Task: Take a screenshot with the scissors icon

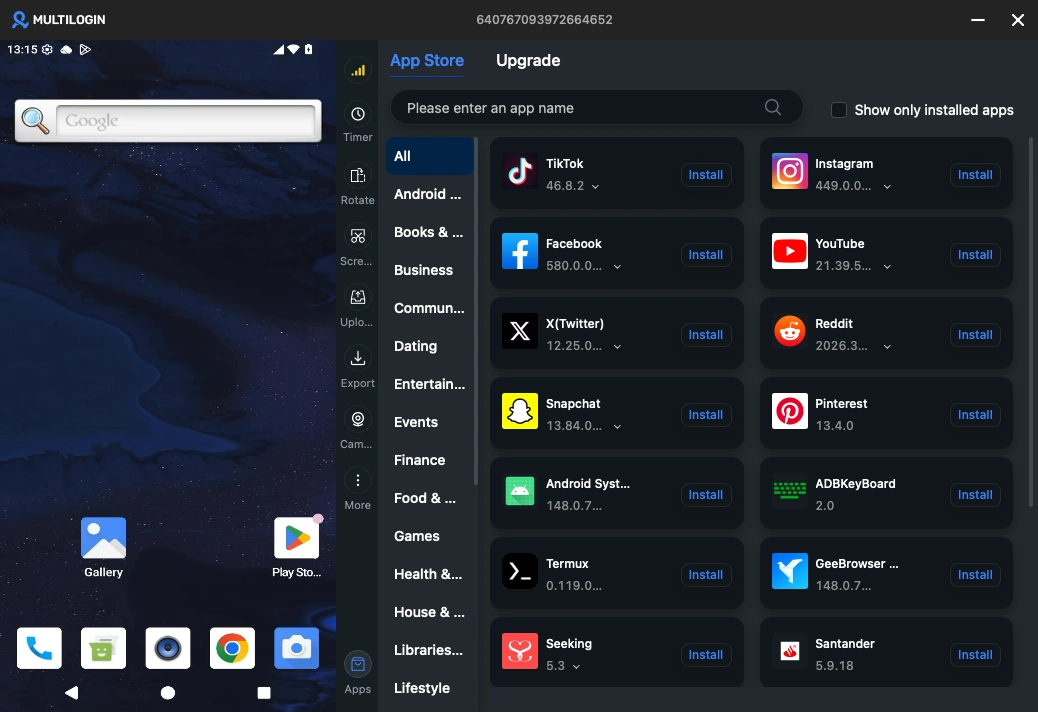Action: point(357,236)
